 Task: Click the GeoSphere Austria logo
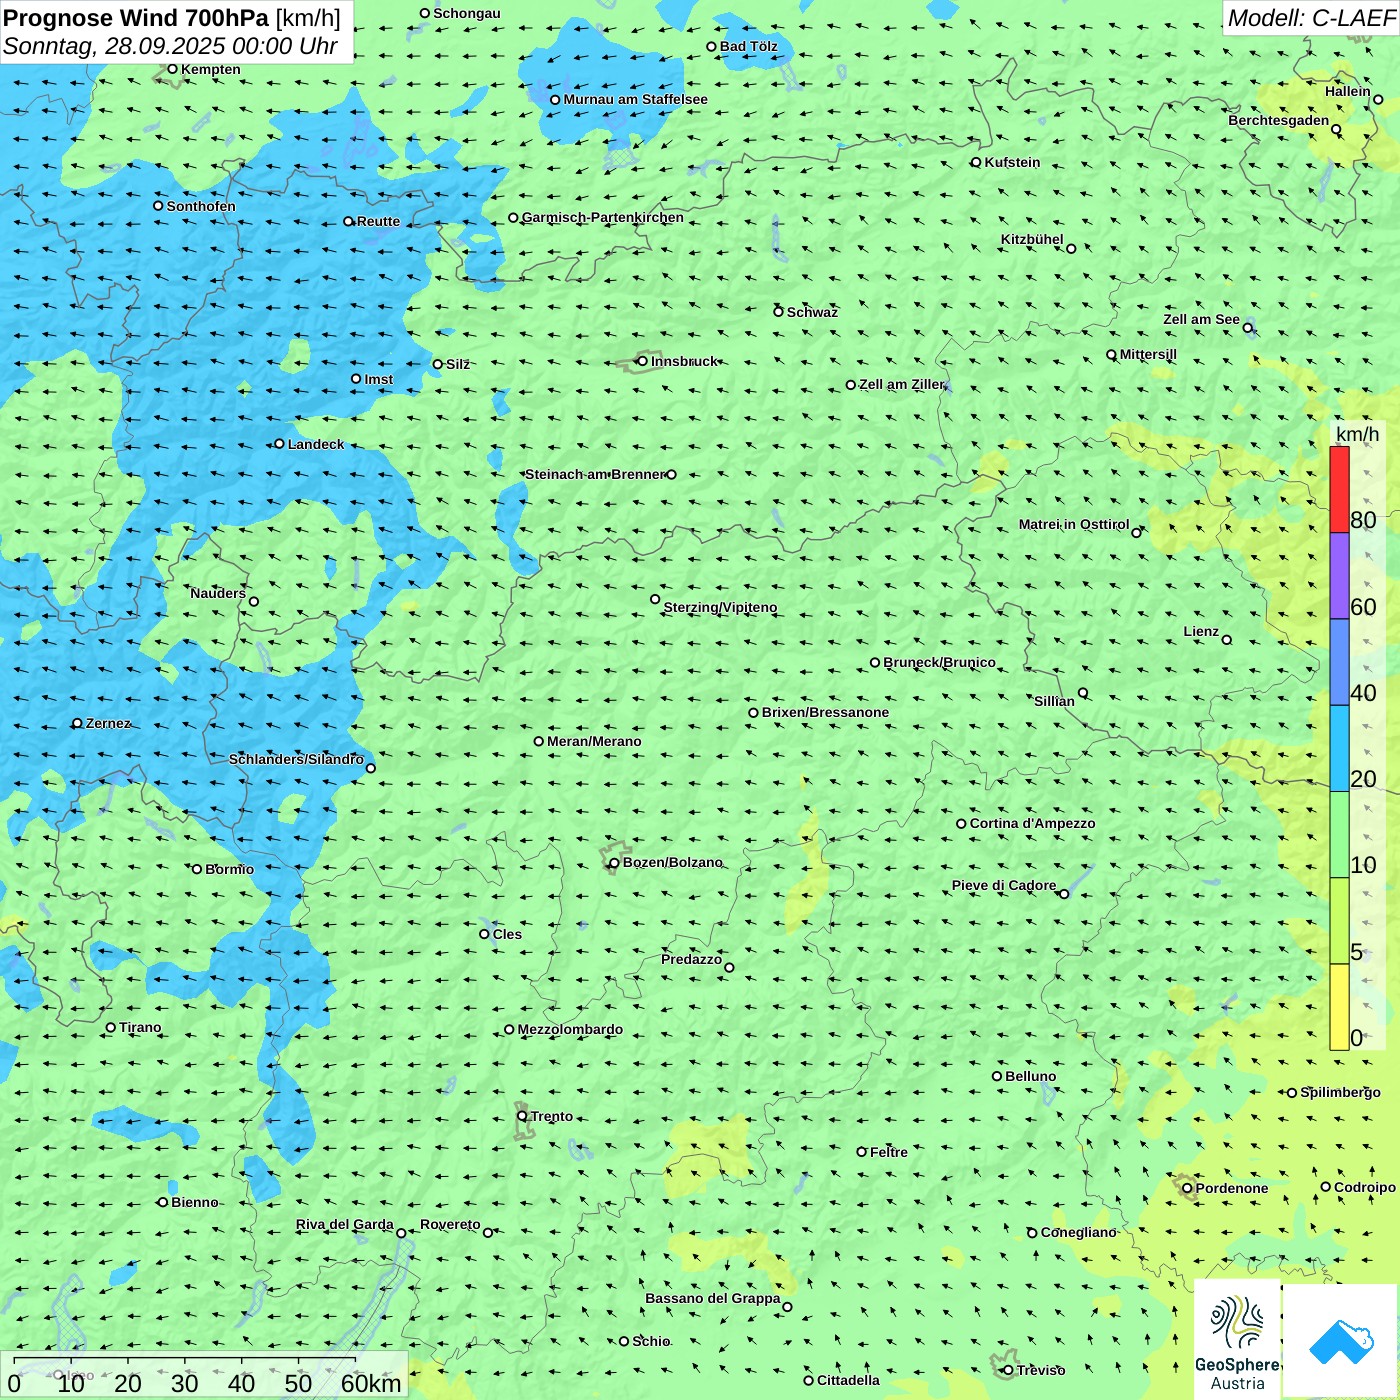point(1237,1340)
